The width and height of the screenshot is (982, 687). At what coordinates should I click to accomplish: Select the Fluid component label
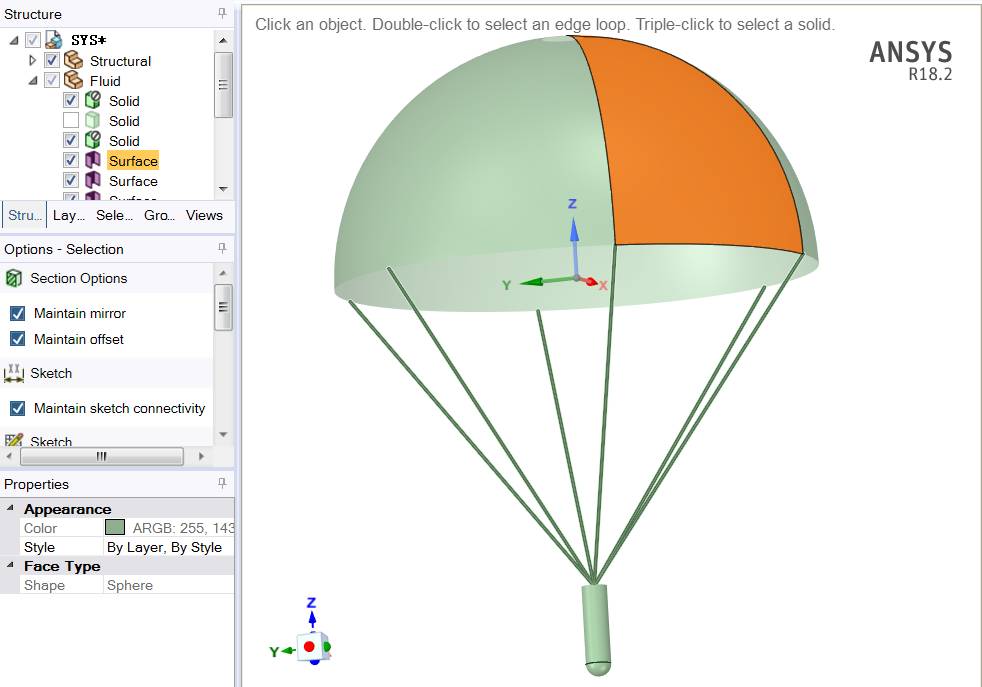(x=105, y=81)
